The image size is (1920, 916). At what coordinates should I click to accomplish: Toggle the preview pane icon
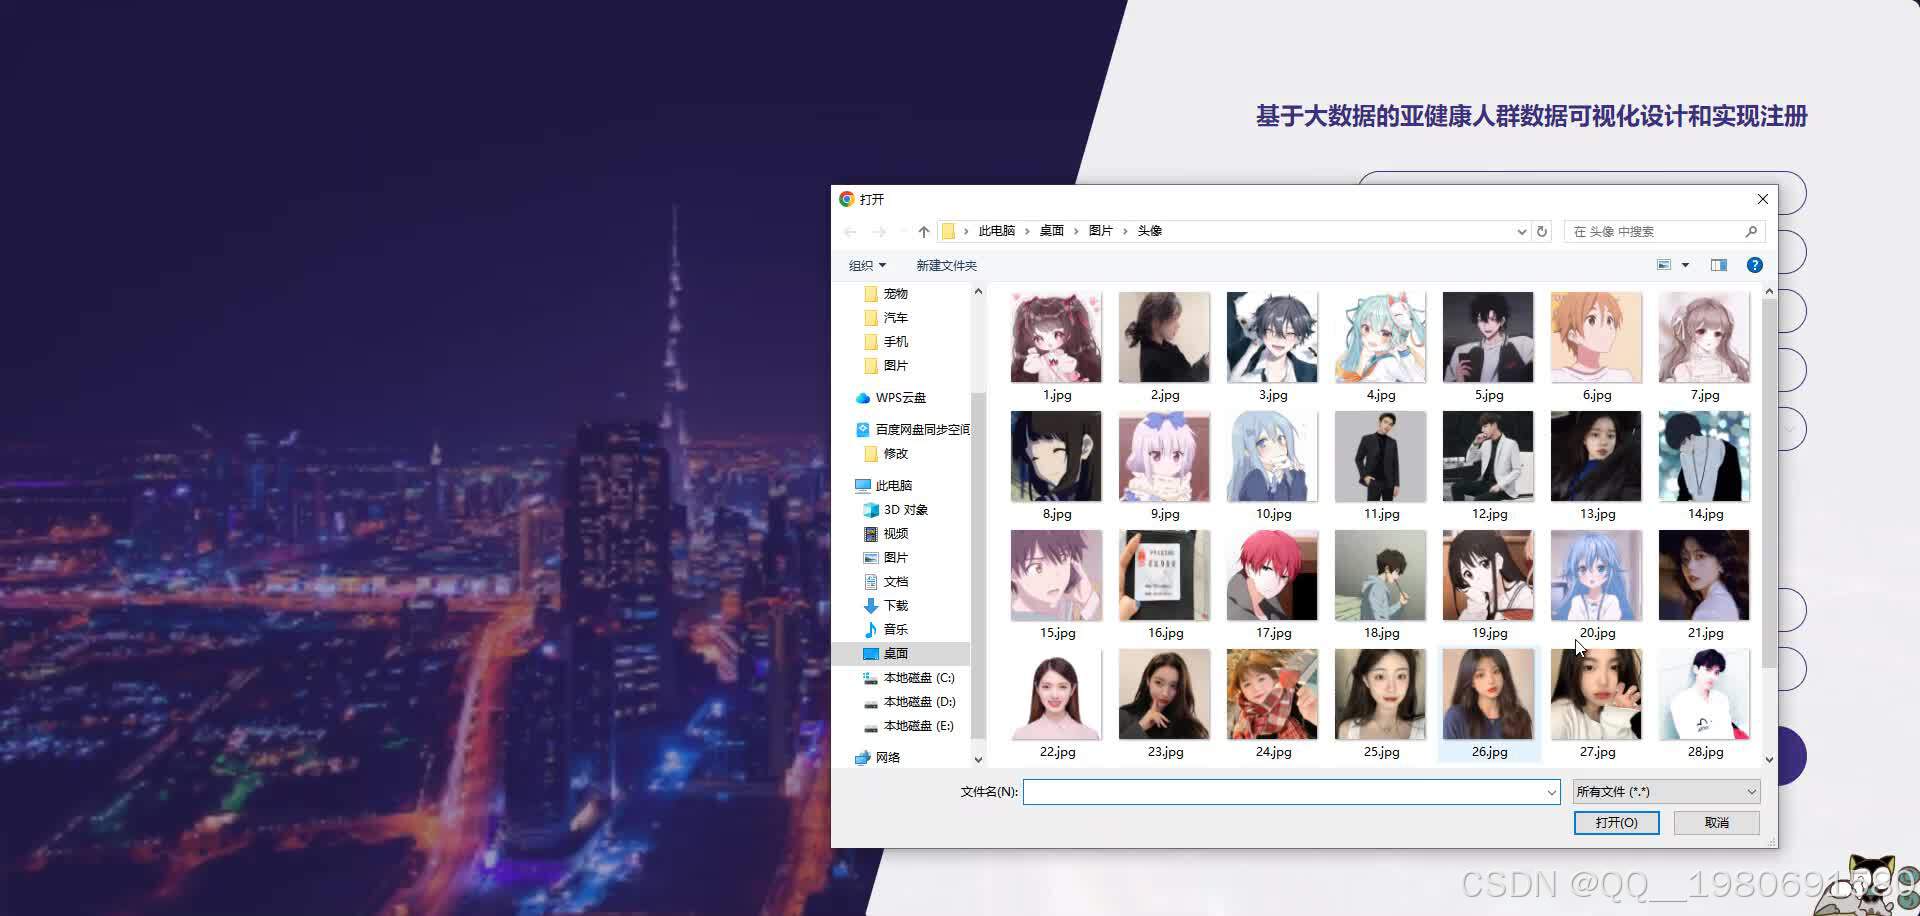click(x=1718, y=265)
